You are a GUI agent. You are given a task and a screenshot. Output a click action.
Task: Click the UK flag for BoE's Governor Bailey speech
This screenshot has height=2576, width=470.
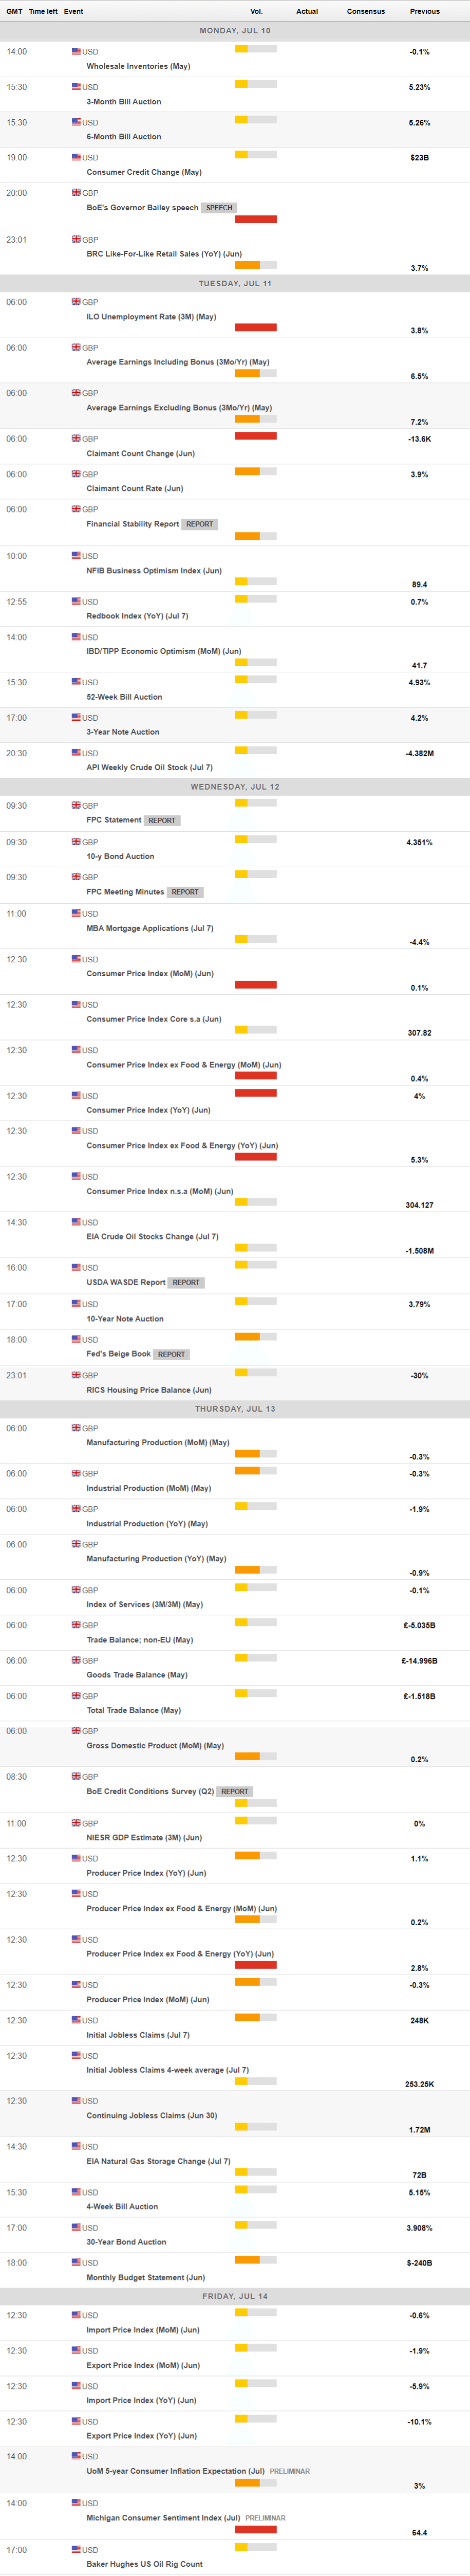76,192
